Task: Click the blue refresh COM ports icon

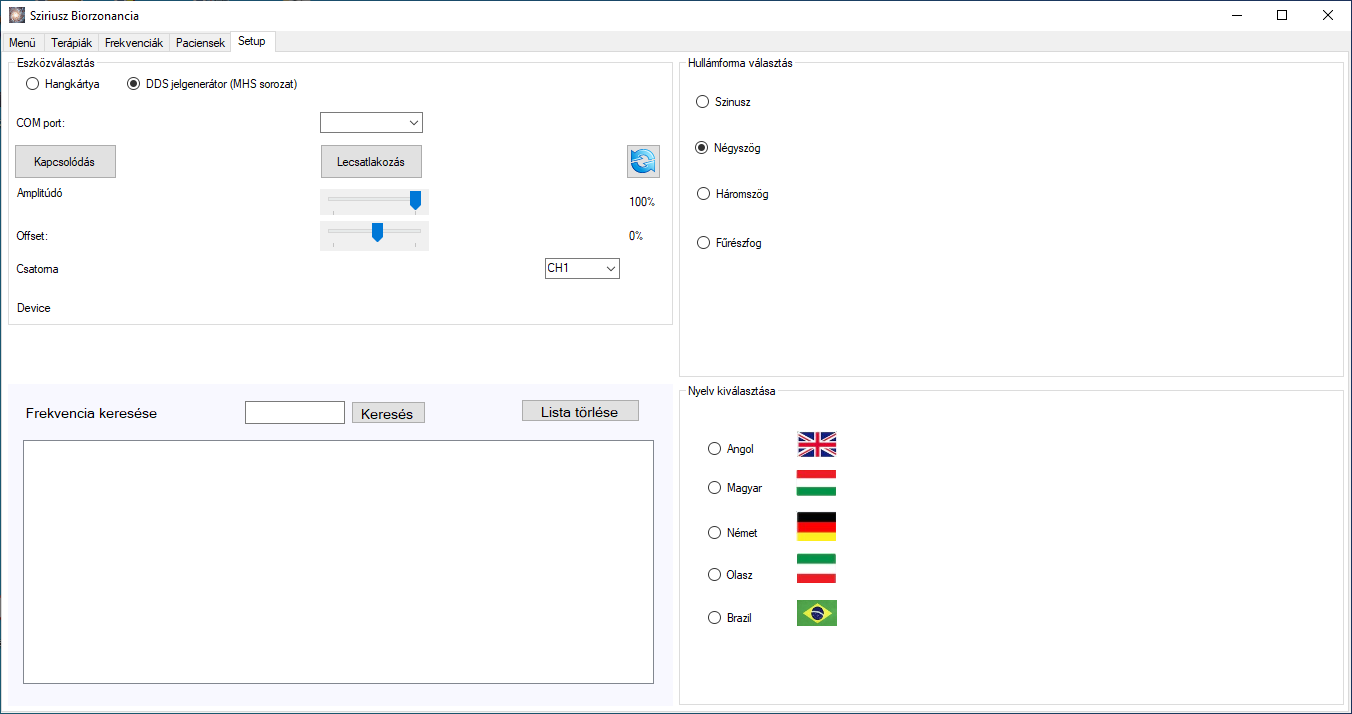Action: [x=643, y=161]
